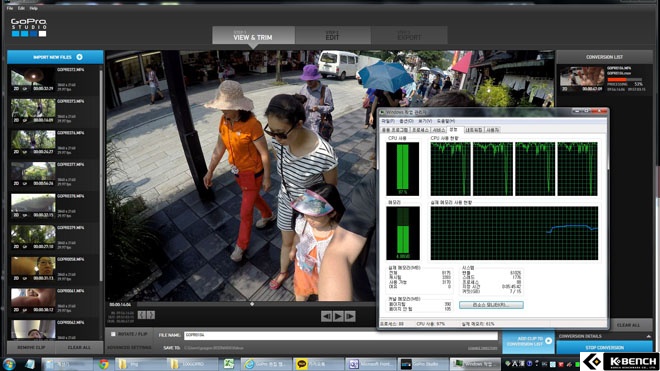660x371 pixels.
Task: Open Resource Monitor button in Task Manager
Action: (x=491, y=305)
